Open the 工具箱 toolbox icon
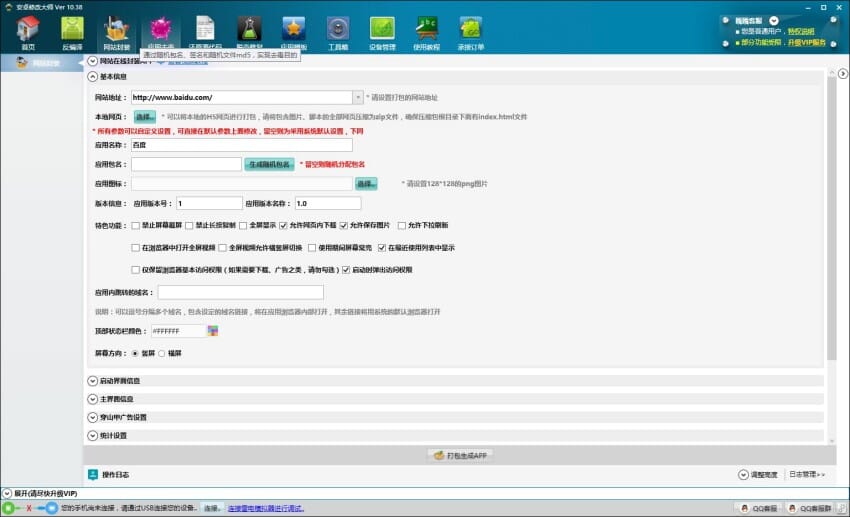Screen dimensions: 850x517 pos(338,32)
